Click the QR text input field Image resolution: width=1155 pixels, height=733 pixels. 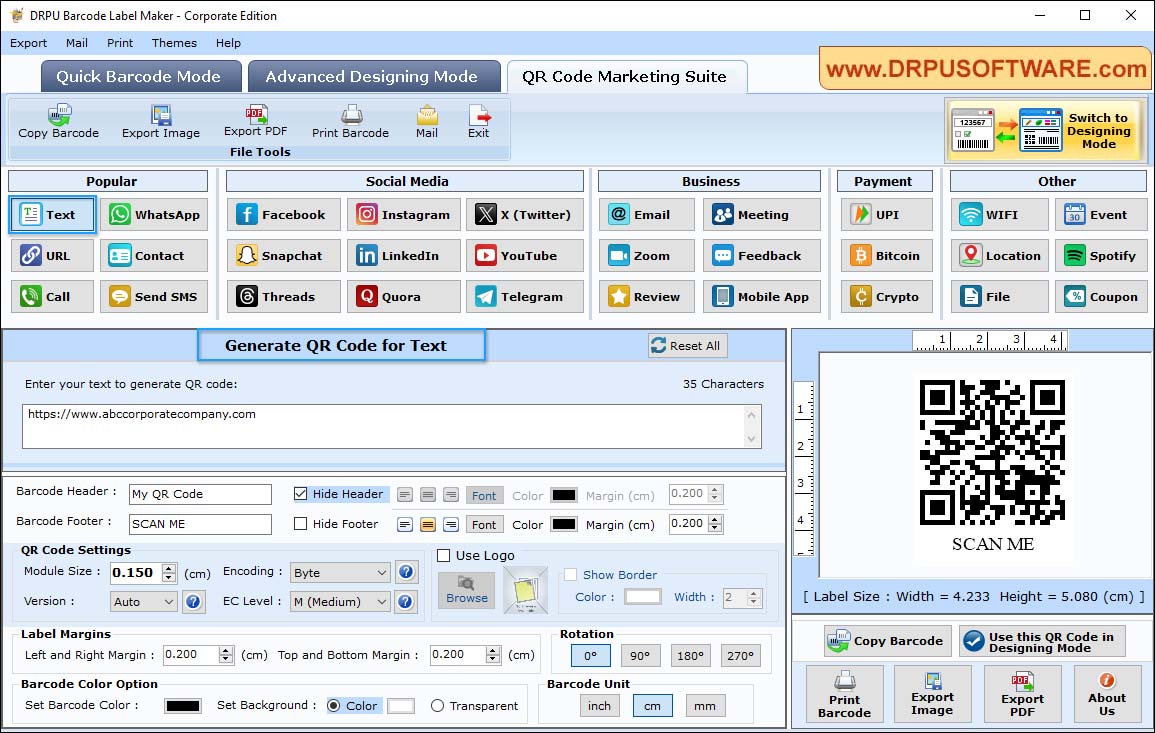pyautogui.click(x=391, y=426)
